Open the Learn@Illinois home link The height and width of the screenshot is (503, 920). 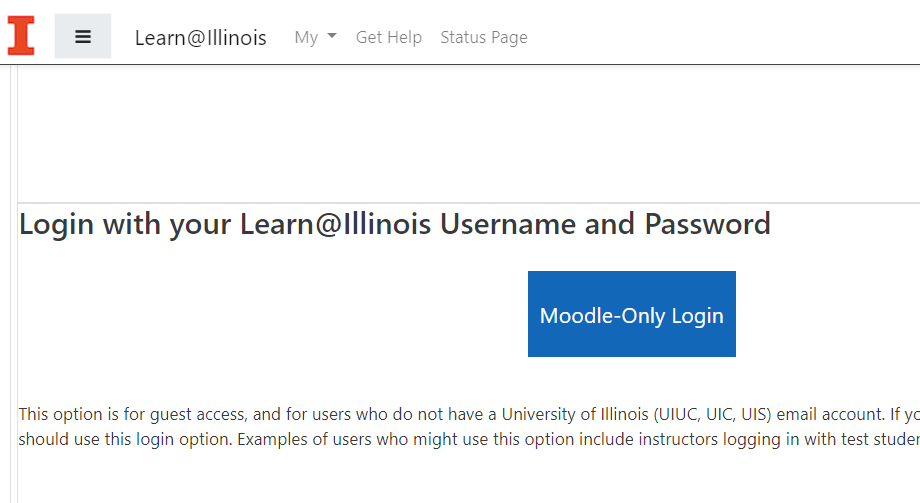(x=201, y=38)
